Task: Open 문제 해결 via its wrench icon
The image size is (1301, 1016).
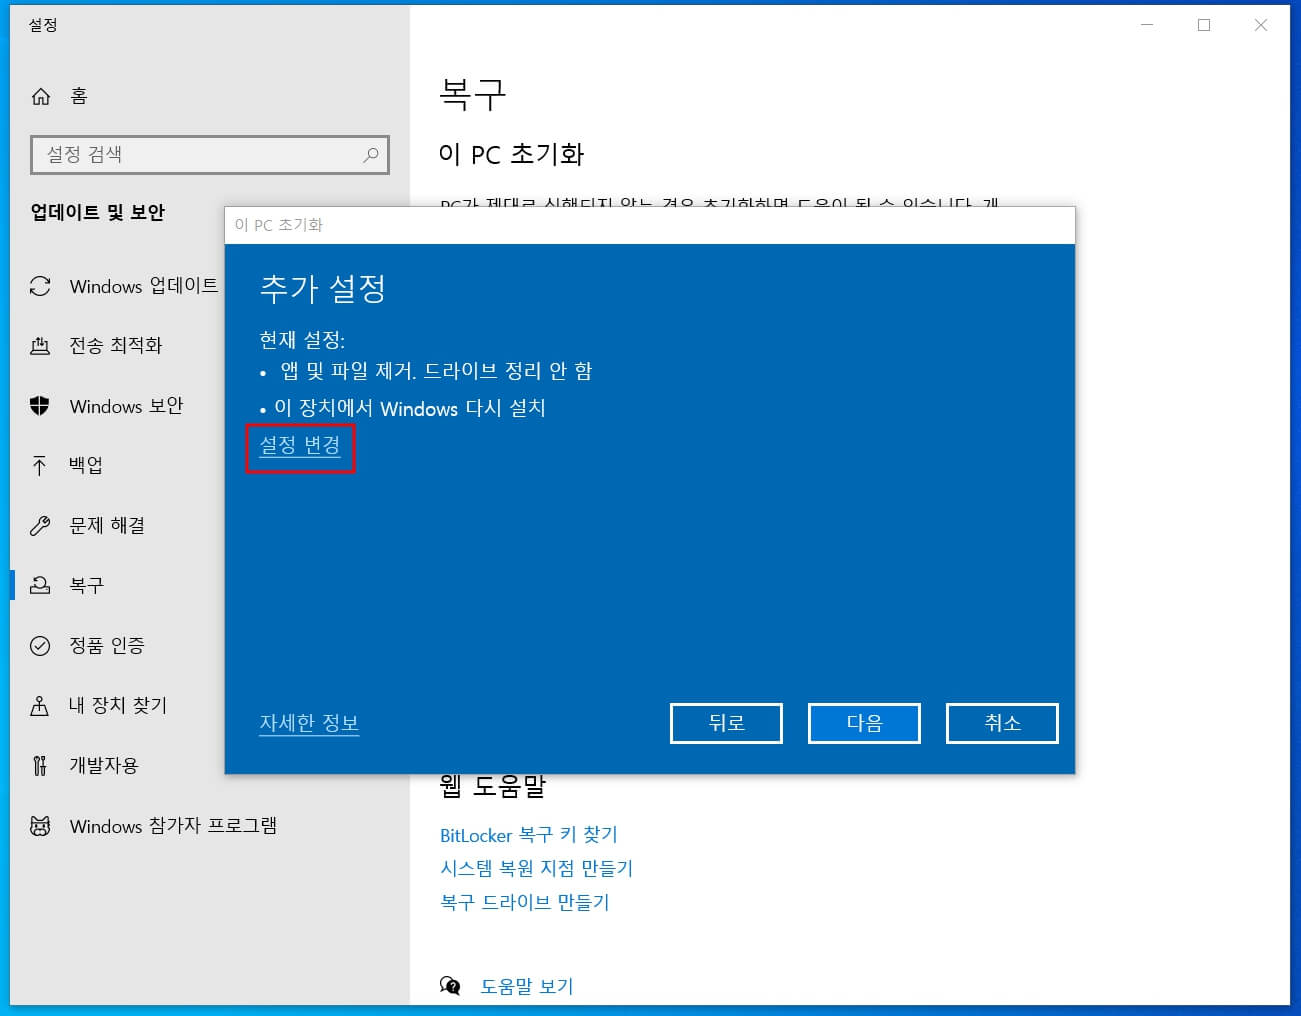Action: click(x=40, y=525)
